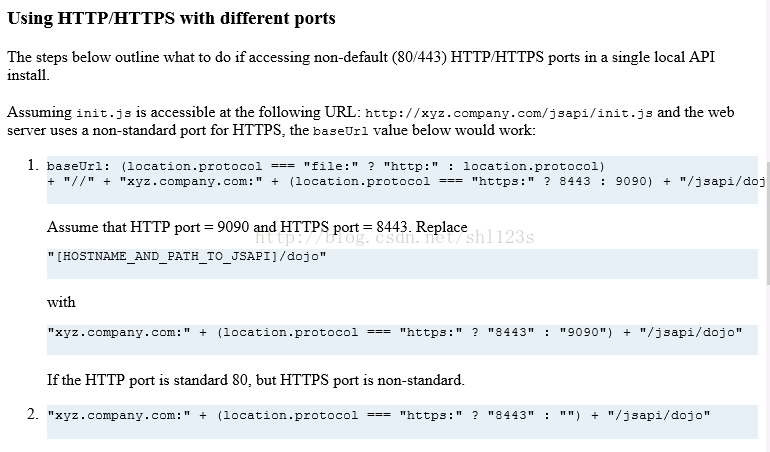Screen dimensions: 770x452
Task: Click the blog.csdn.net watermark text
Action: point(394,238)
